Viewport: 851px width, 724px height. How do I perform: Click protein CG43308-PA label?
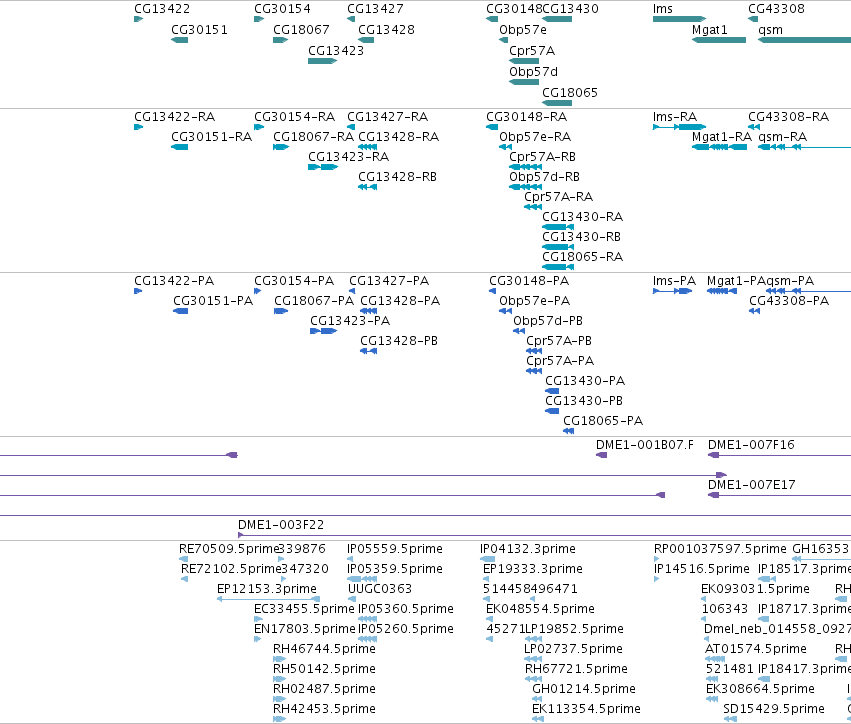[x=789, y=301]
